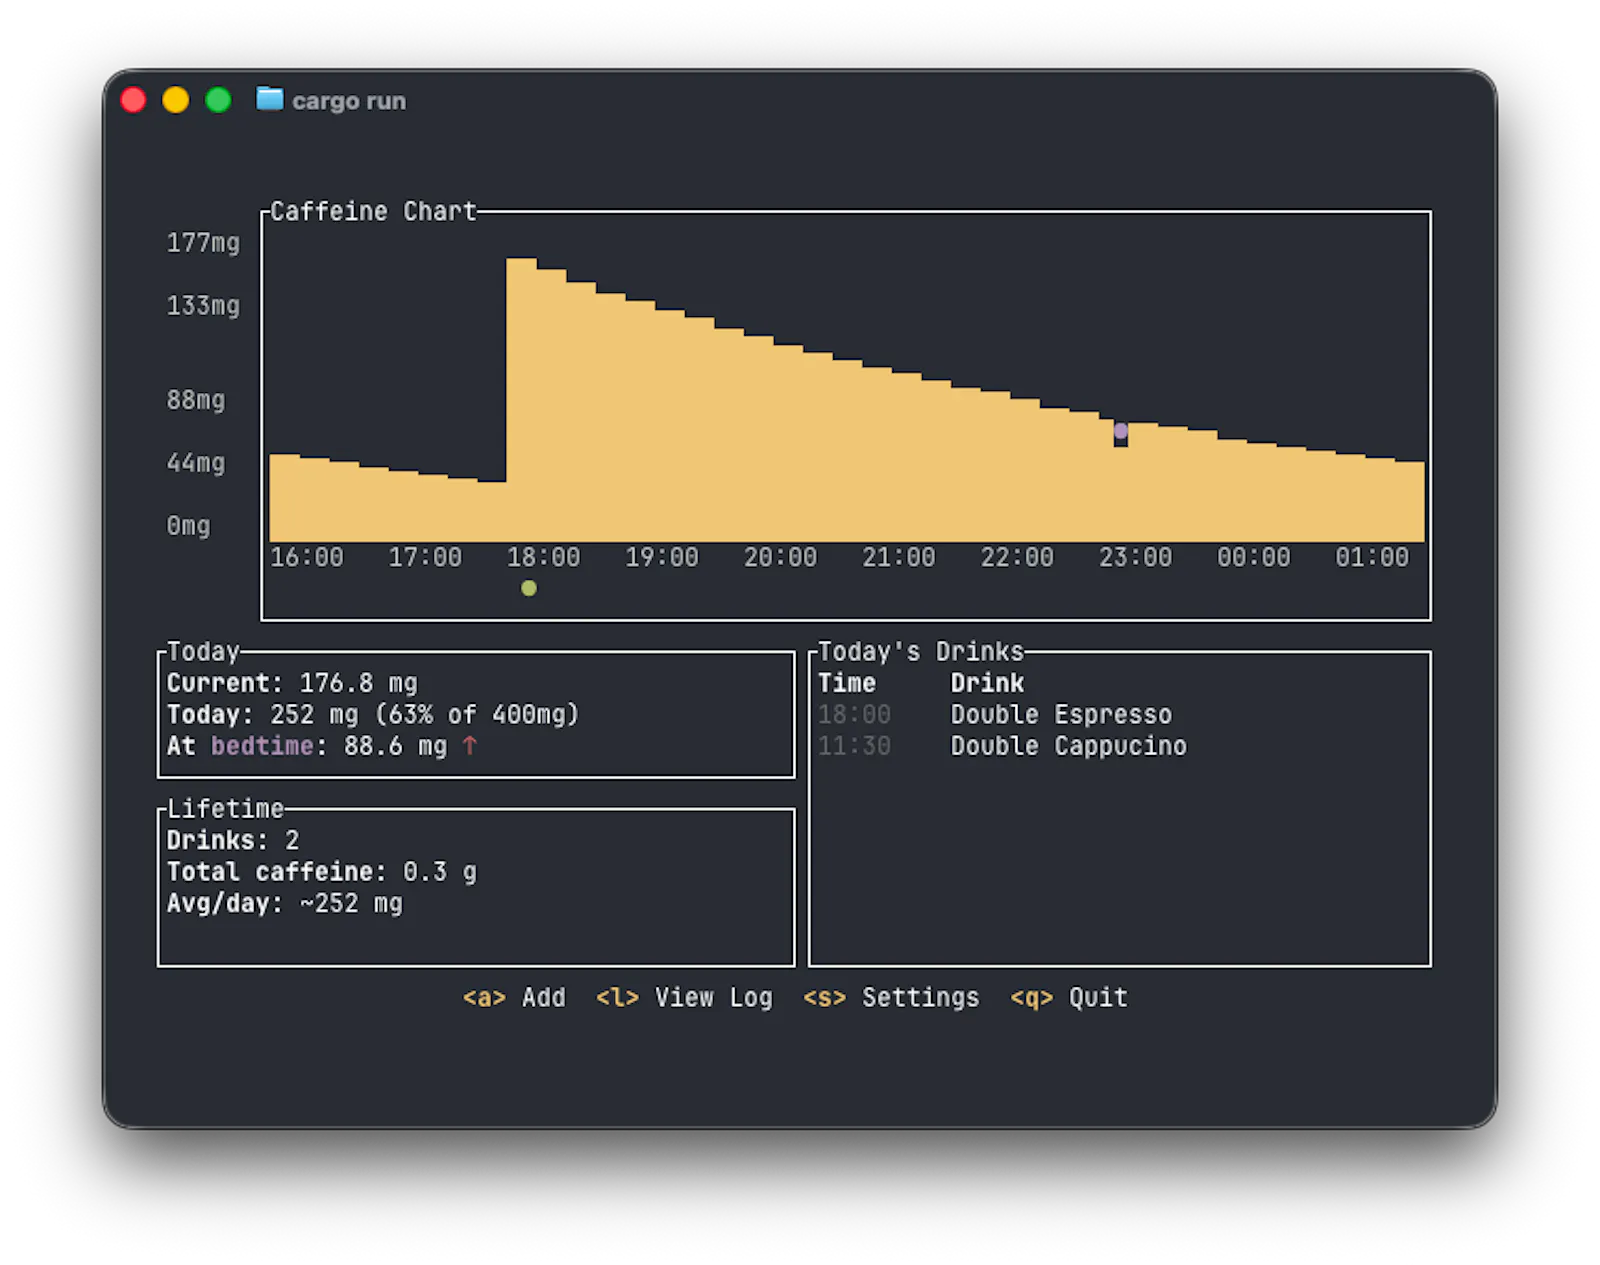1600x1265 pixels.
Task: Click the Lifetime panel title
Action: [225, 809]
